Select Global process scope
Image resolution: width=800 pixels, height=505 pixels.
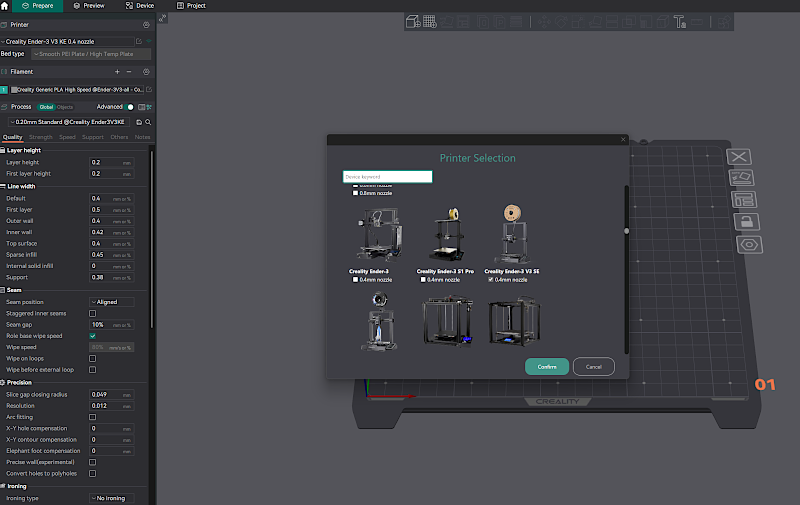46,107
